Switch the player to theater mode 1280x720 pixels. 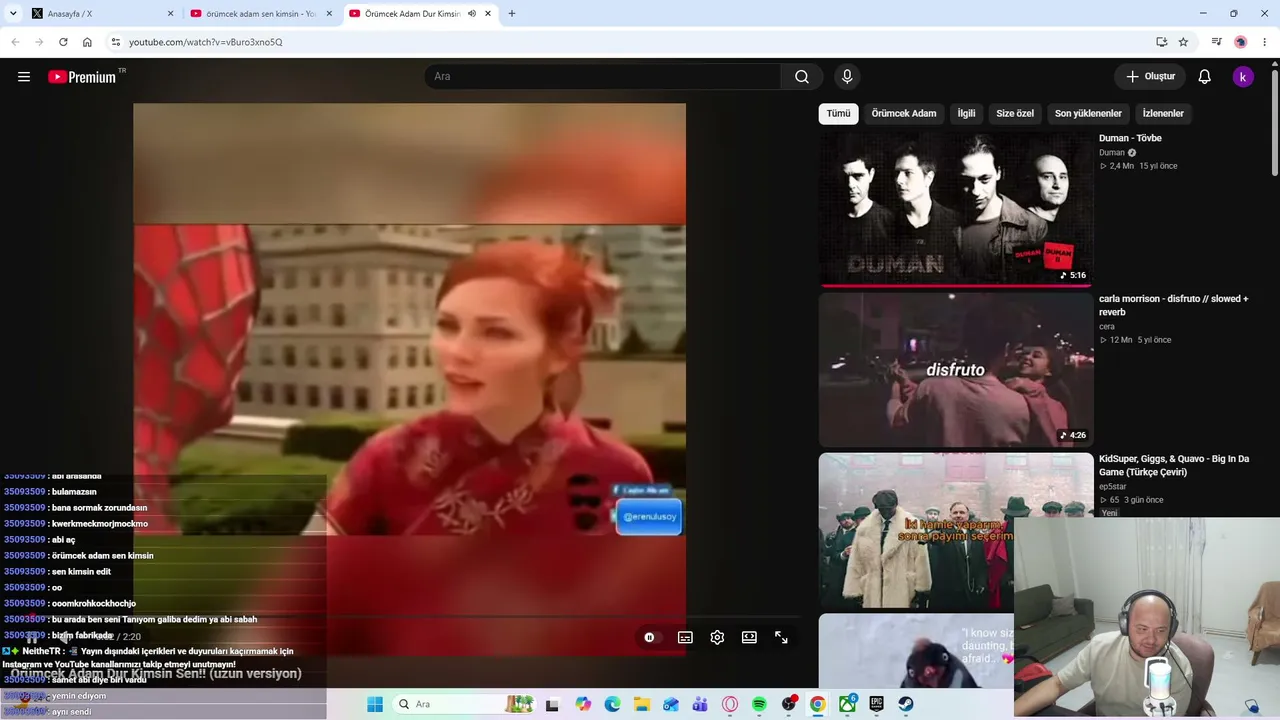pos(749,637)
